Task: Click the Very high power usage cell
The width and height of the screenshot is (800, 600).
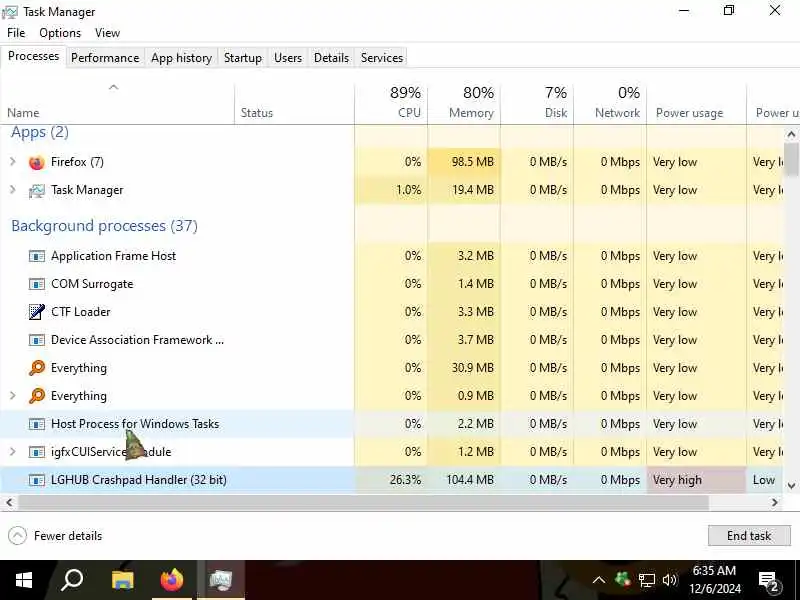Action: [696, 480]
